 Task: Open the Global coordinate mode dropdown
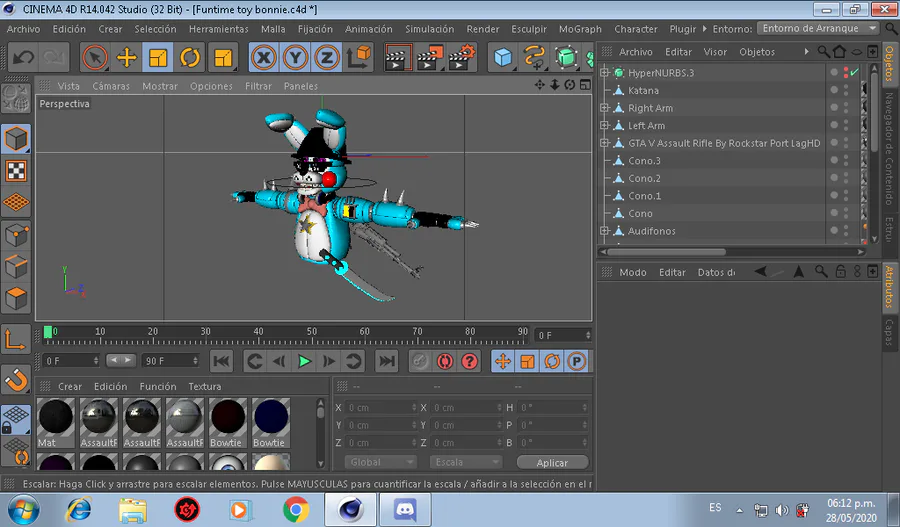(x=381, y=462)
